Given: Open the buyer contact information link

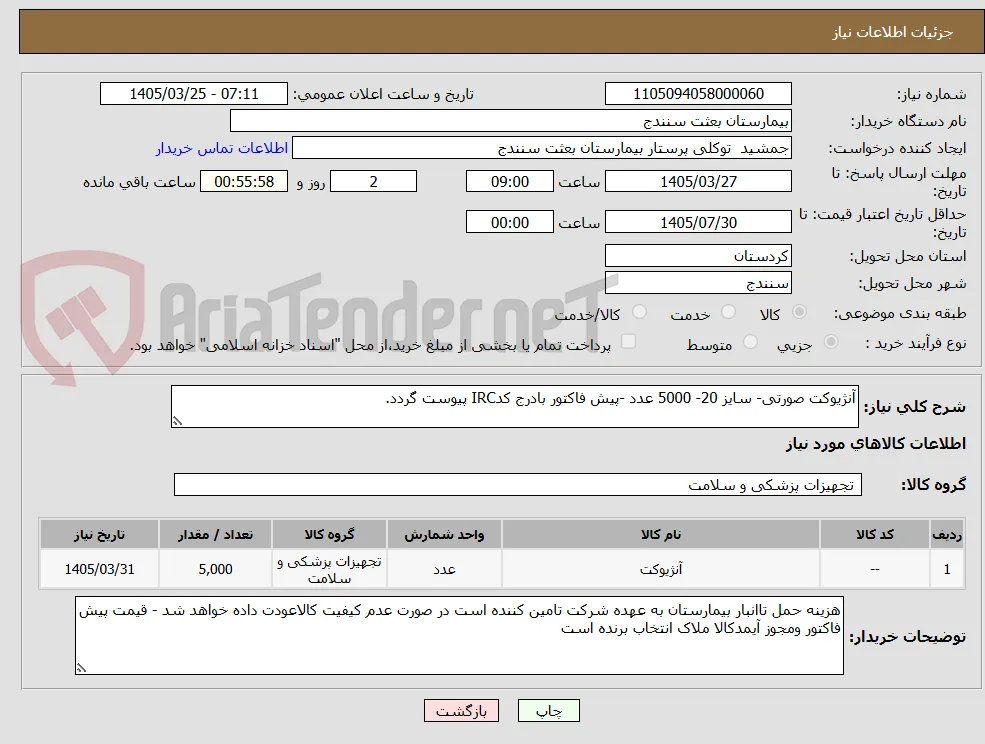Looking at the screenshot, I should (222, 148).
